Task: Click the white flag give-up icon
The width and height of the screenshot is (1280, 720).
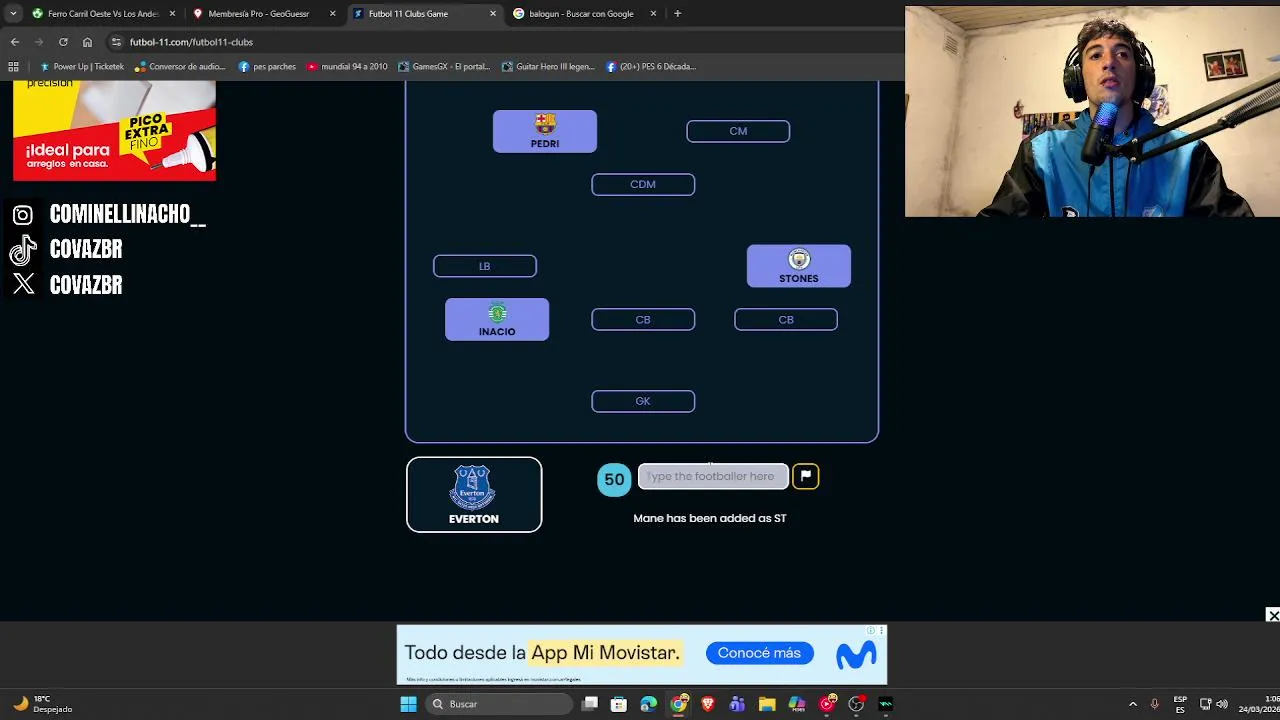Action: (x=805, y=476)
